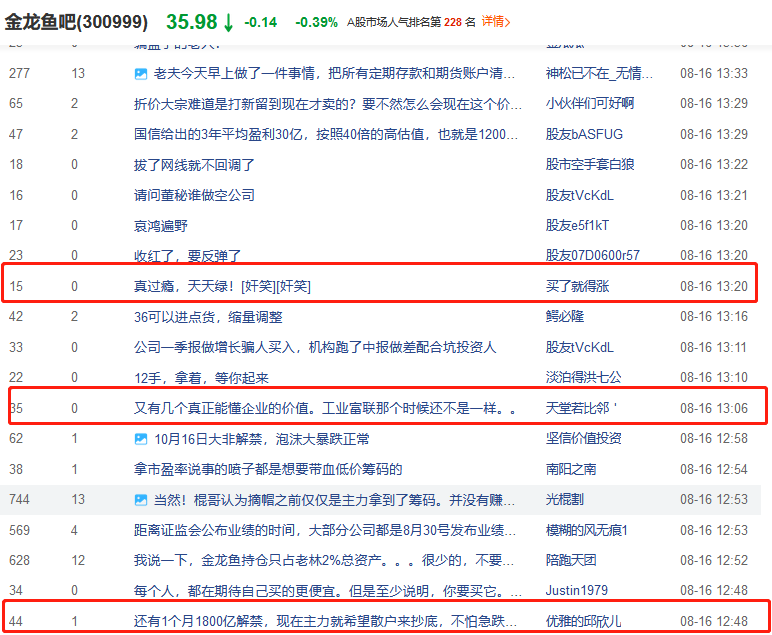This screenshot has width=772, height=635.
Task: Visit author 光棍割 profile
Action: 565,500
